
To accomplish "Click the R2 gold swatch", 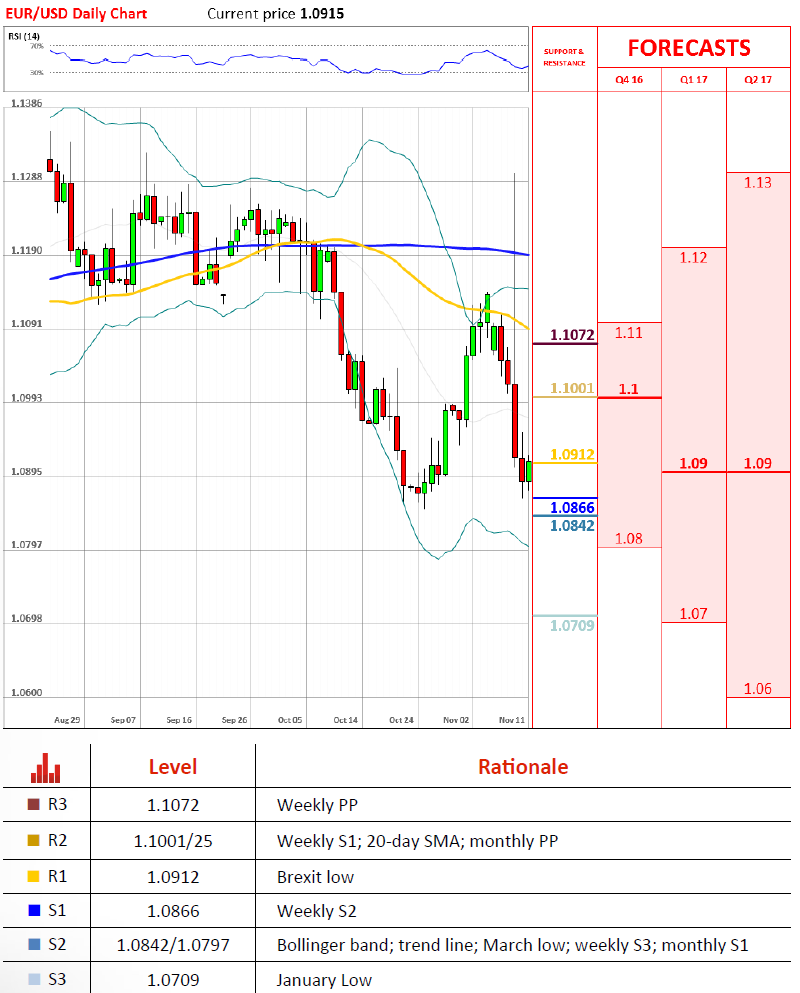I will pyautogui.click(x=34, y=840).
